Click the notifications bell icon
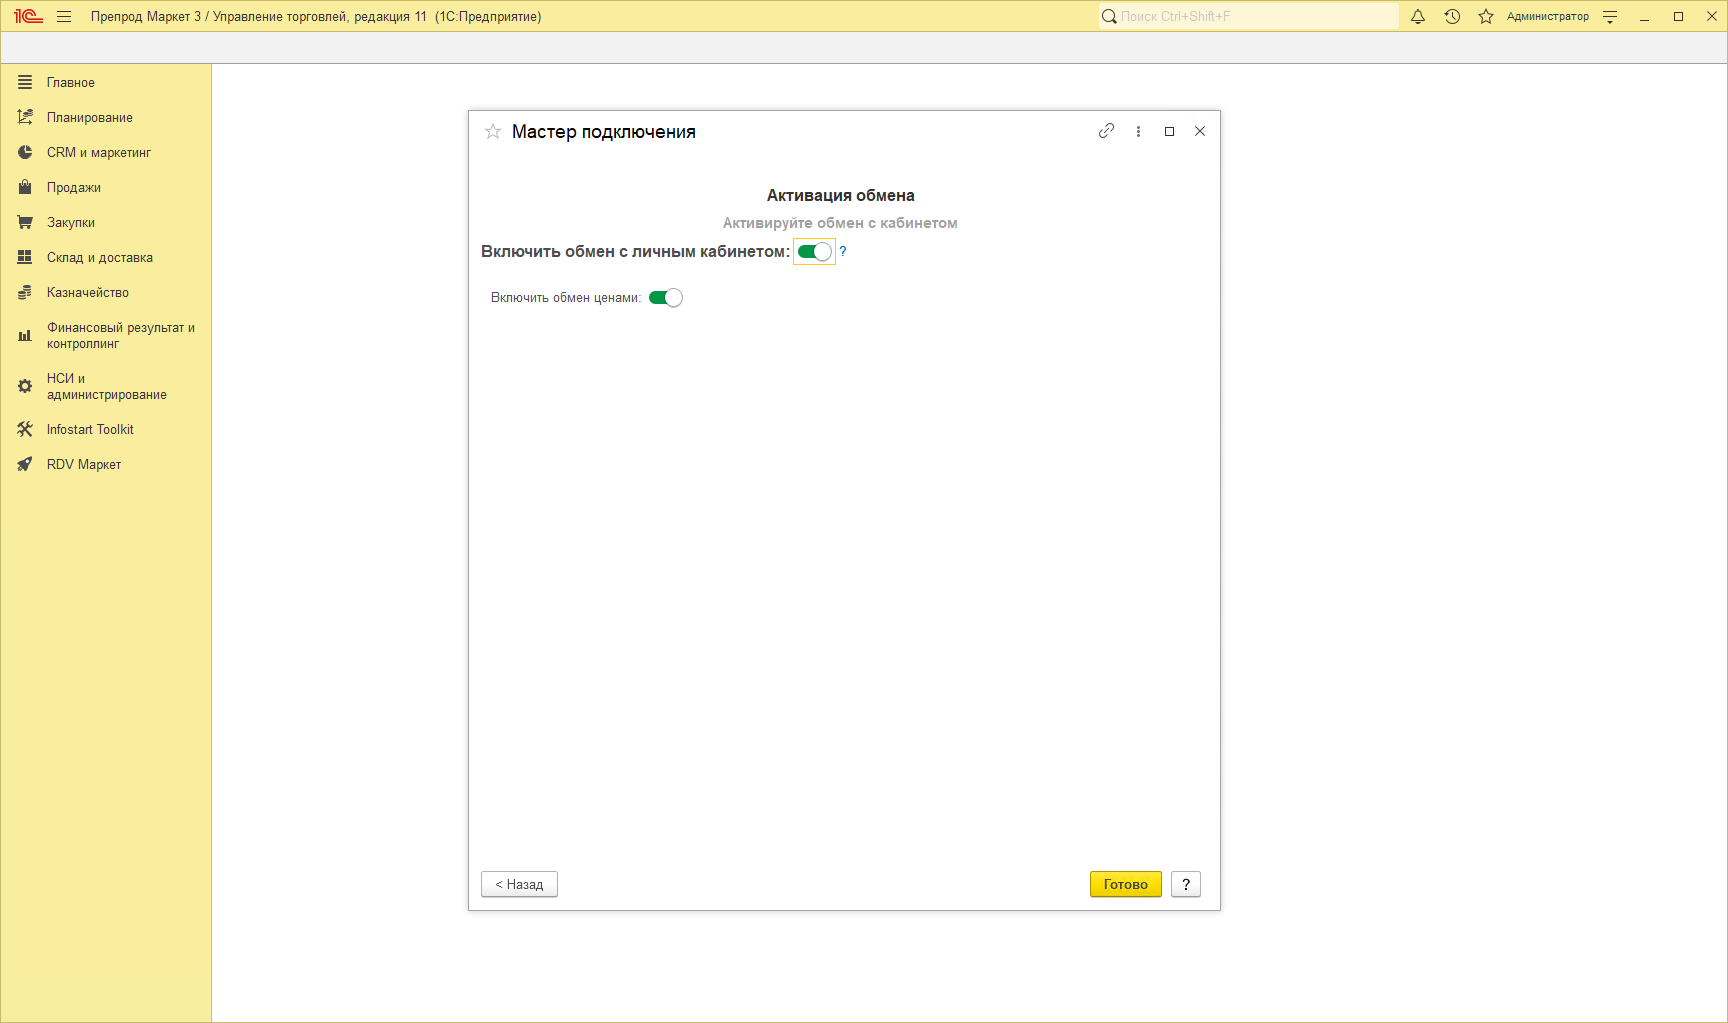 click(x=1418, y=16)
